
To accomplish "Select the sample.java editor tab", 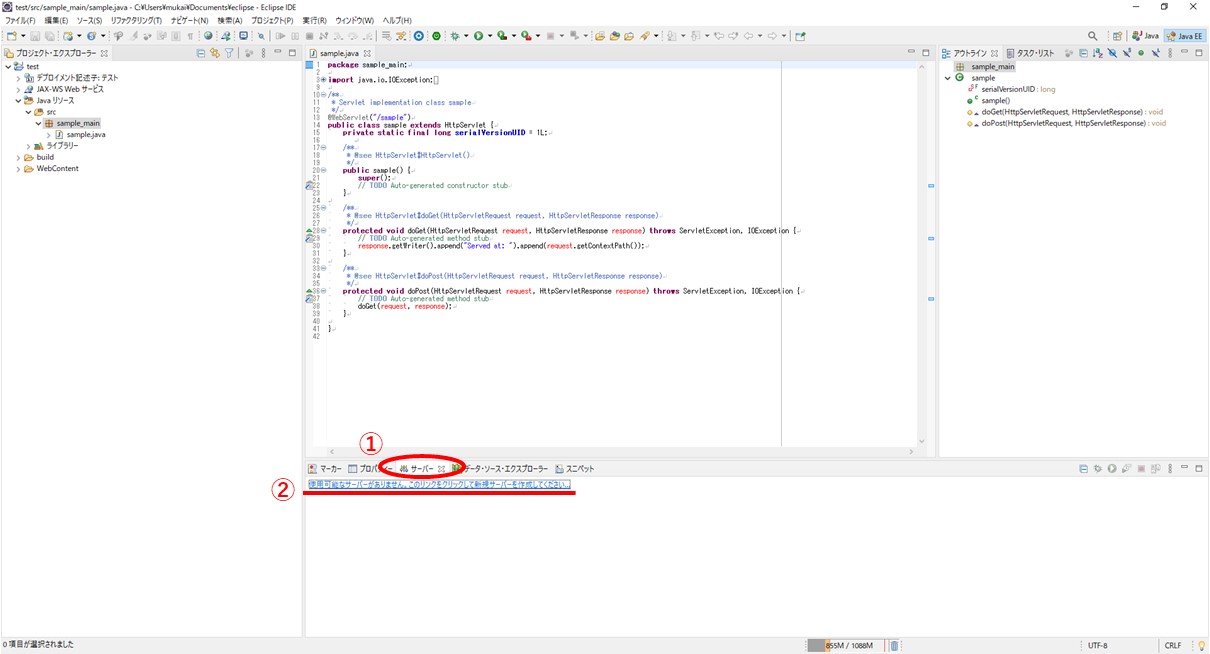I will [x=339, y=53].
